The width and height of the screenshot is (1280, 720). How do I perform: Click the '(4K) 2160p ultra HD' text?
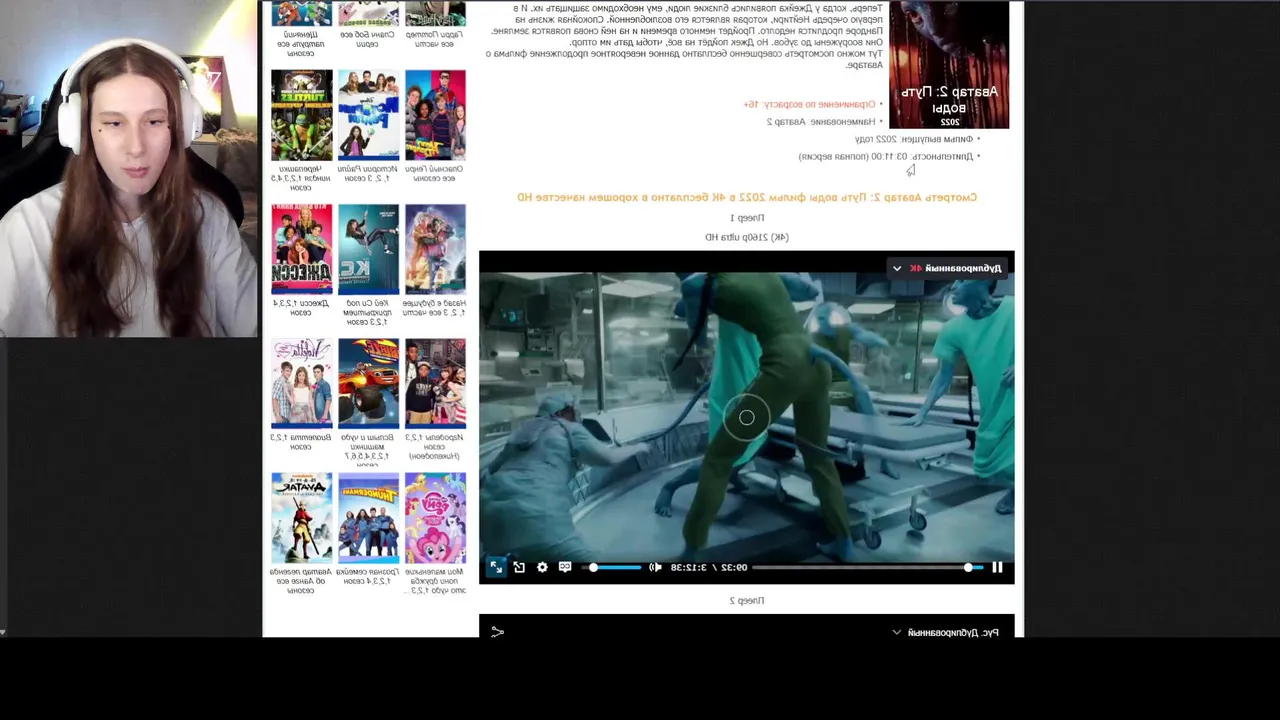click(747, 238)
